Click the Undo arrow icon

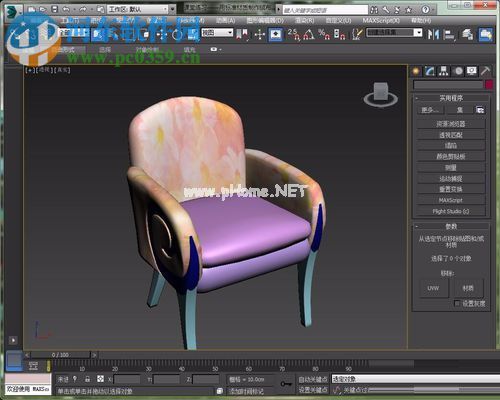click(x=66, y=9)
